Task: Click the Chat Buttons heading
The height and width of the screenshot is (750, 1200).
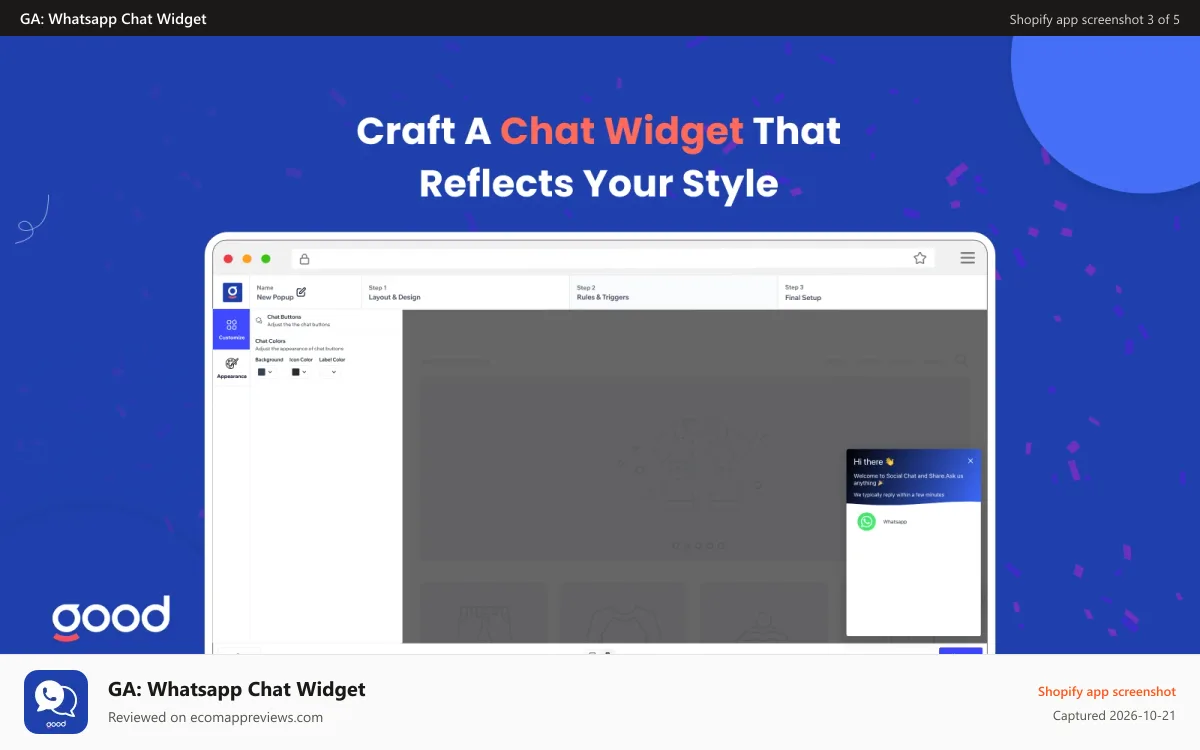Action: pos(284,317)
